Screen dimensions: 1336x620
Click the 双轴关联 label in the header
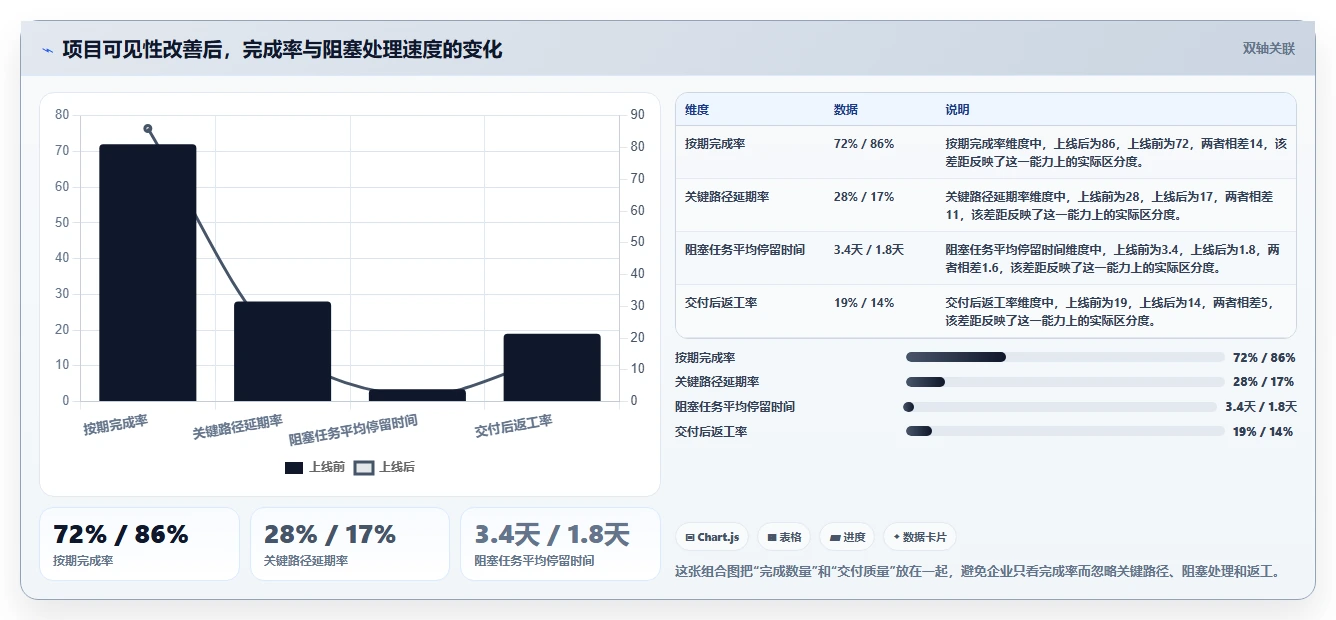[x=1268, y=49]
